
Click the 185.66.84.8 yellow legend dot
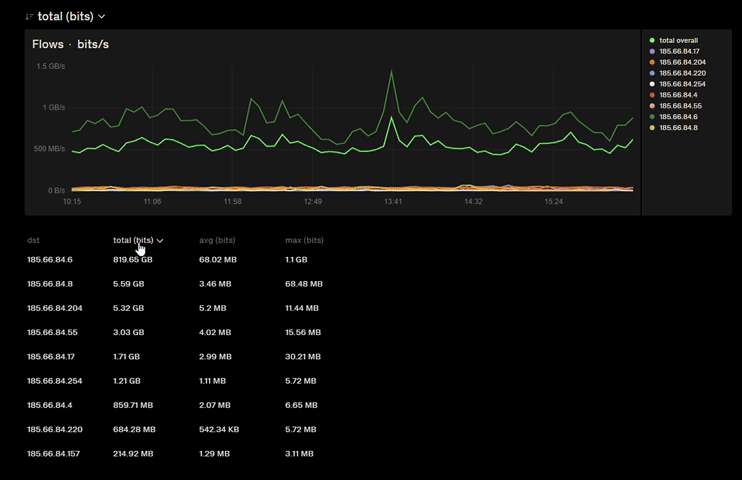[653, 128]
